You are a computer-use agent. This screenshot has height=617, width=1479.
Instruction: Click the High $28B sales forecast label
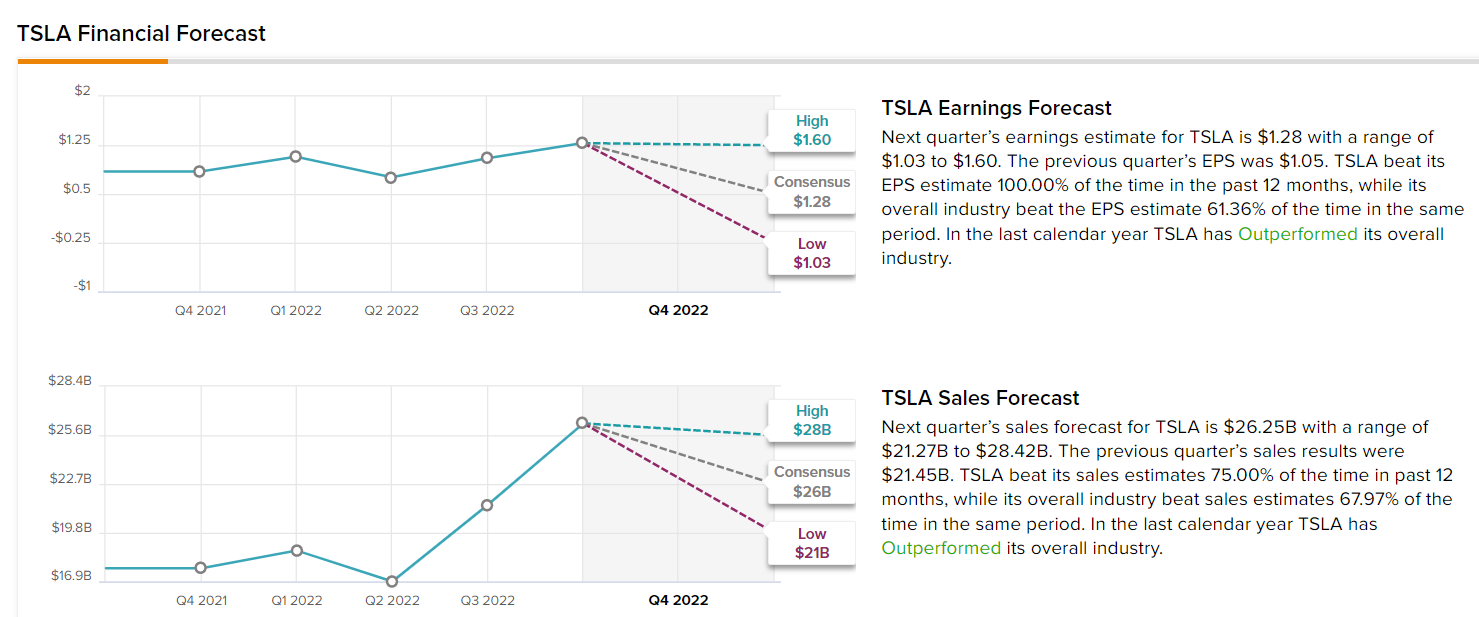[x=812, y=421]
